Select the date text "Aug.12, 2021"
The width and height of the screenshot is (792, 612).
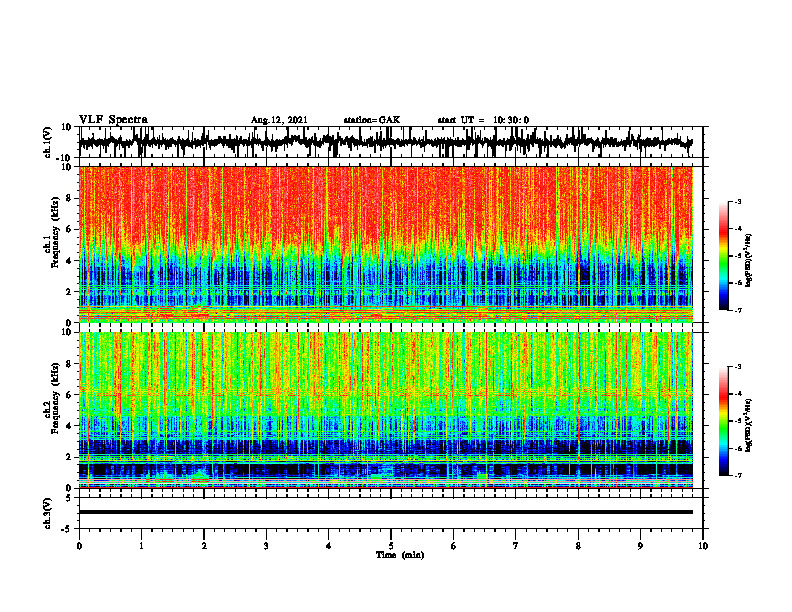click(x=279, y=120)
